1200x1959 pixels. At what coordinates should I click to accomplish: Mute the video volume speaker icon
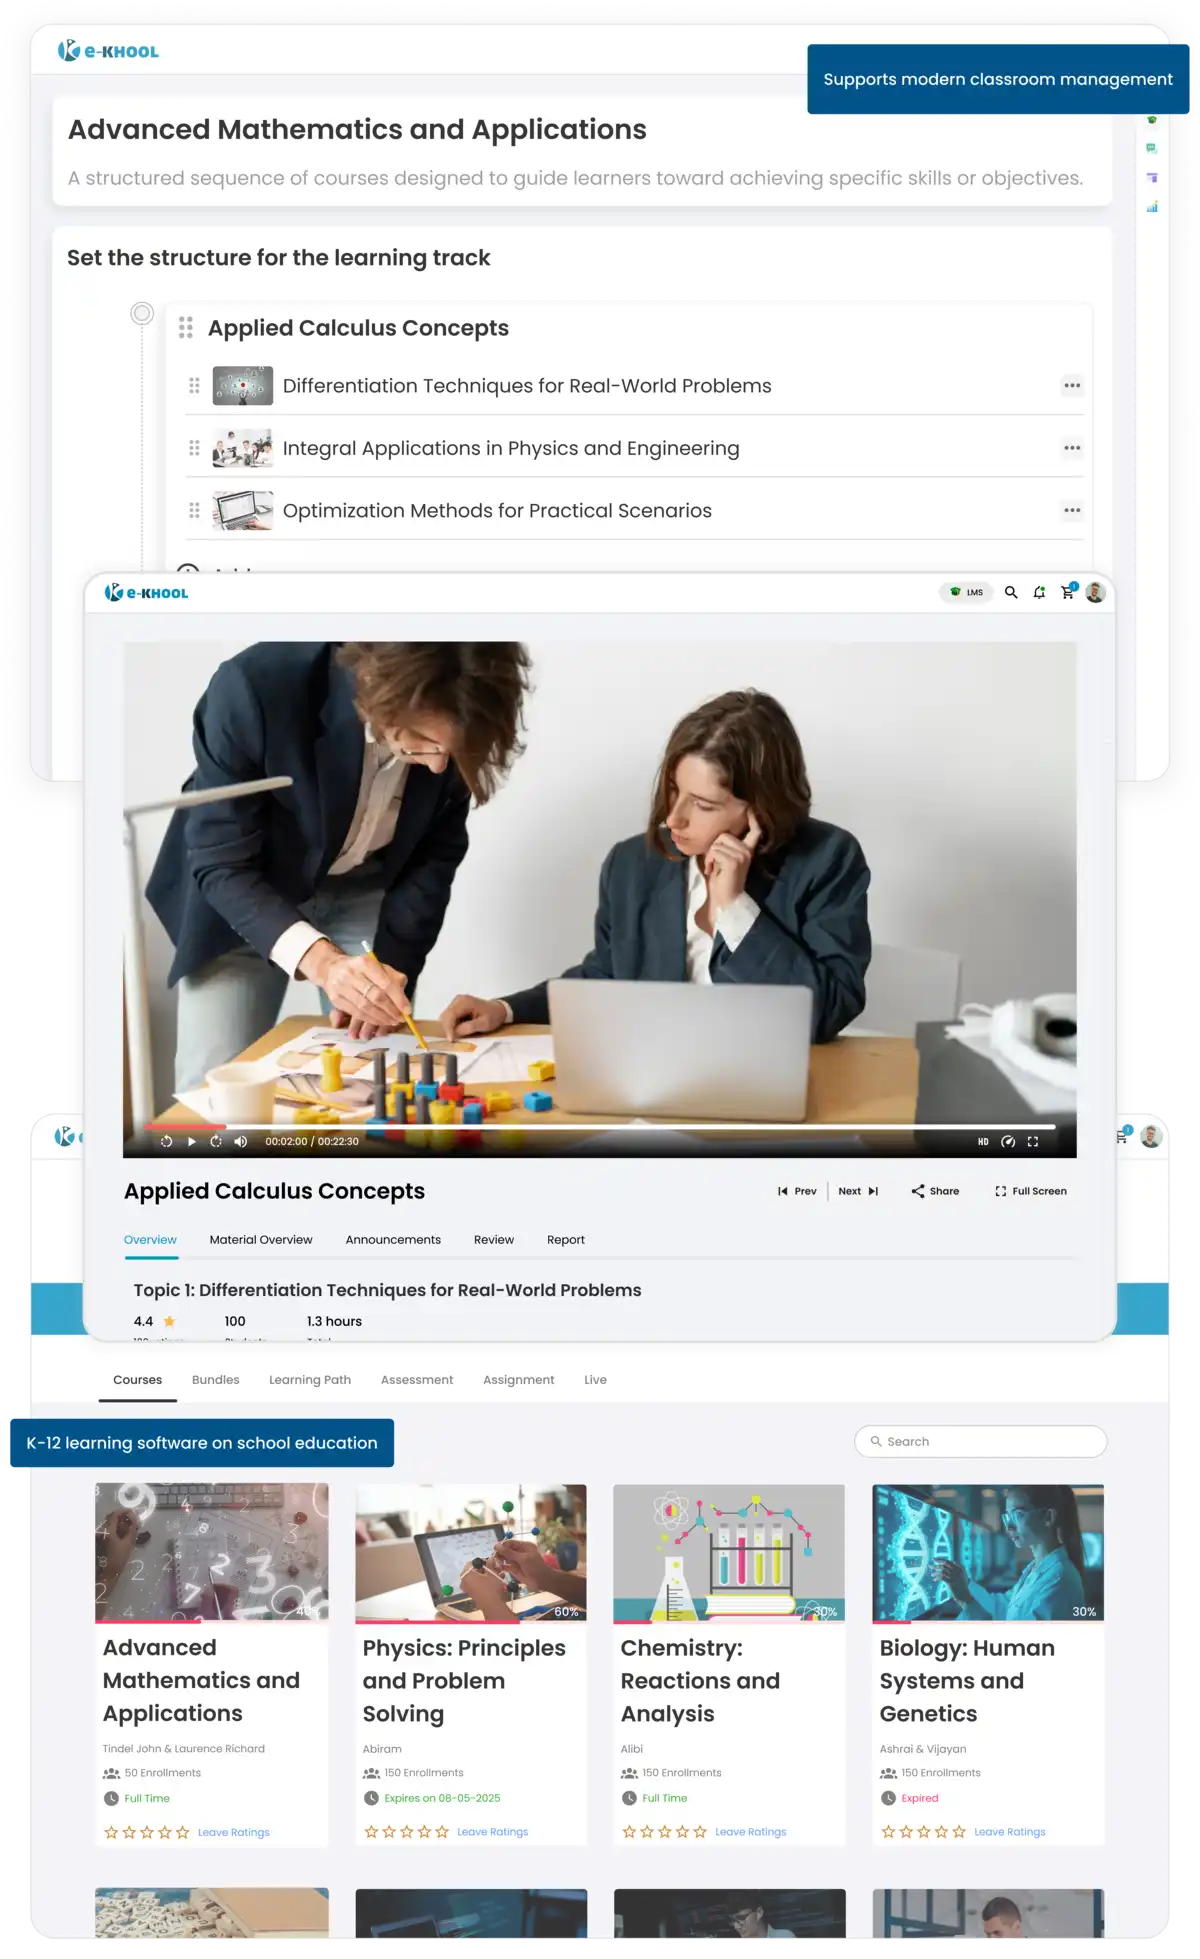point(240,1141)
